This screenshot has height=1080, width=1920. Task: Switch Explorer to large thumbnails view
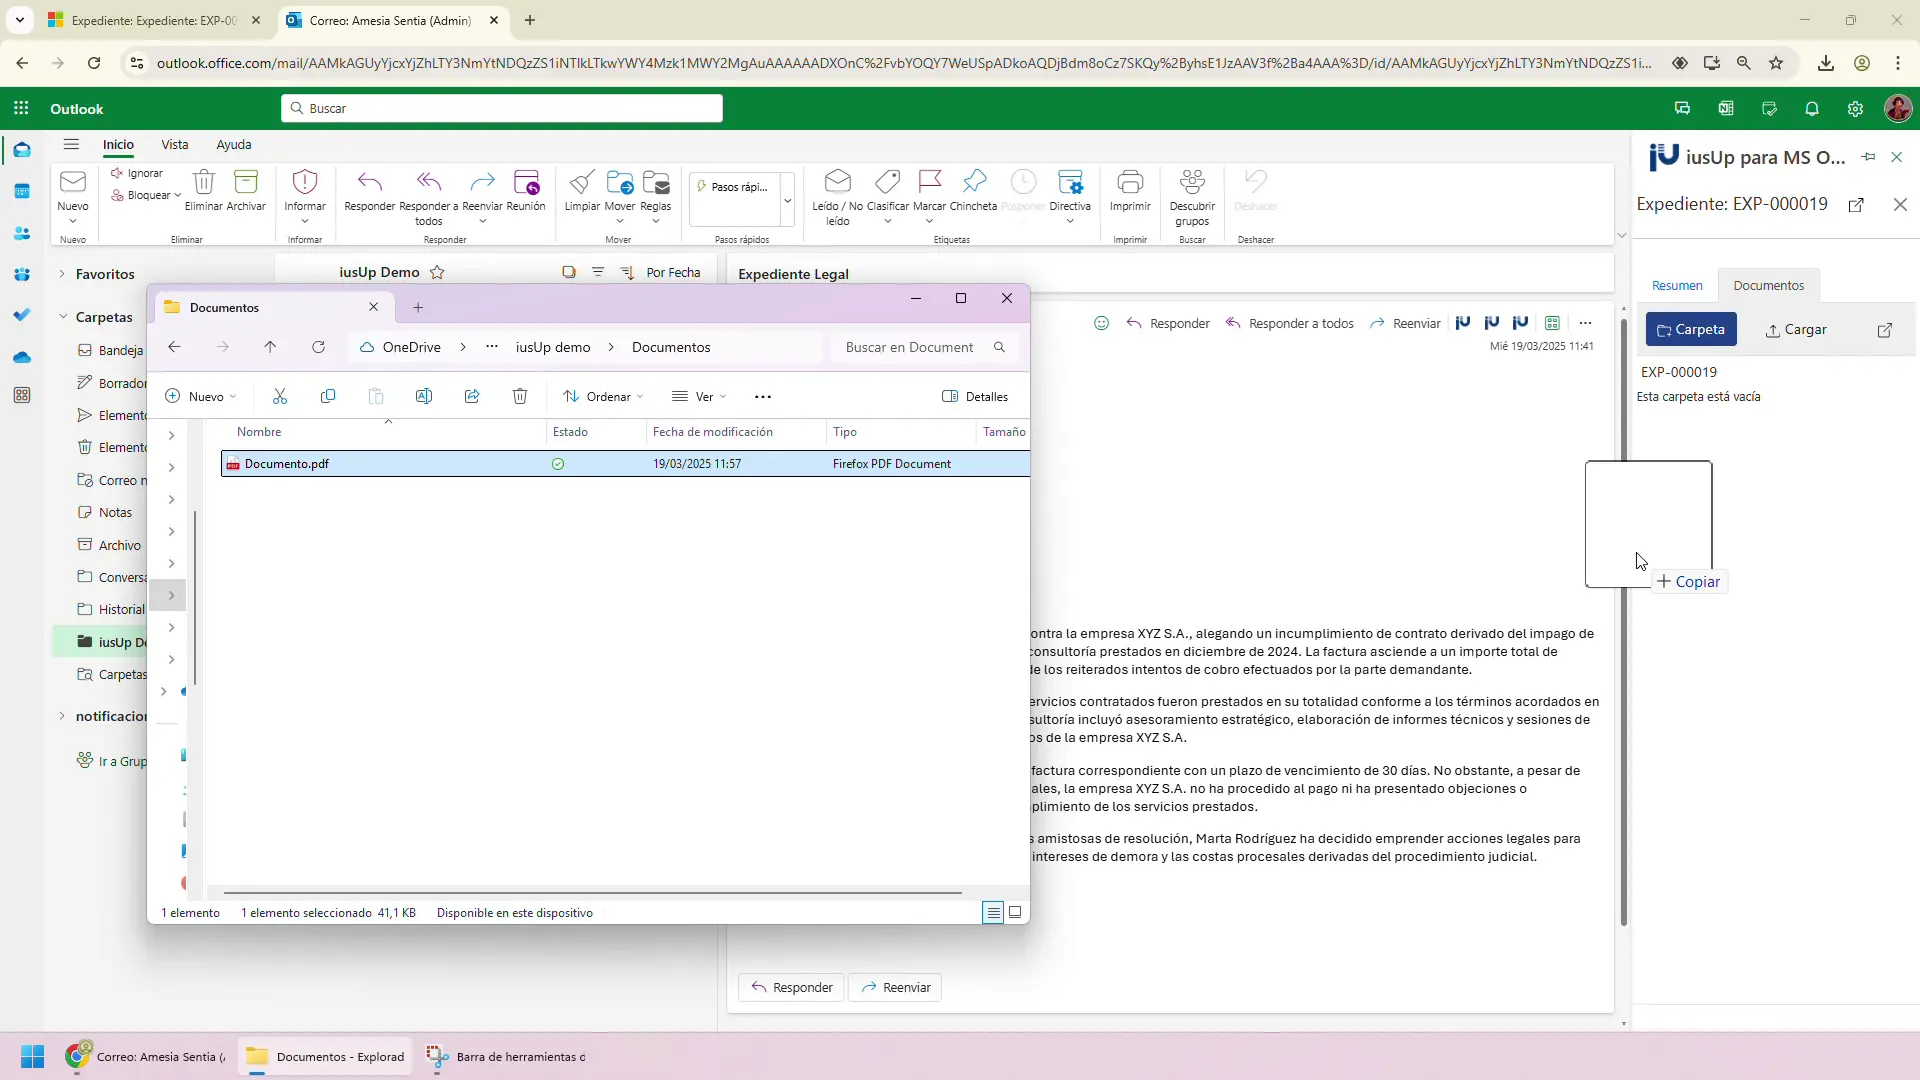coord(1015,912)
